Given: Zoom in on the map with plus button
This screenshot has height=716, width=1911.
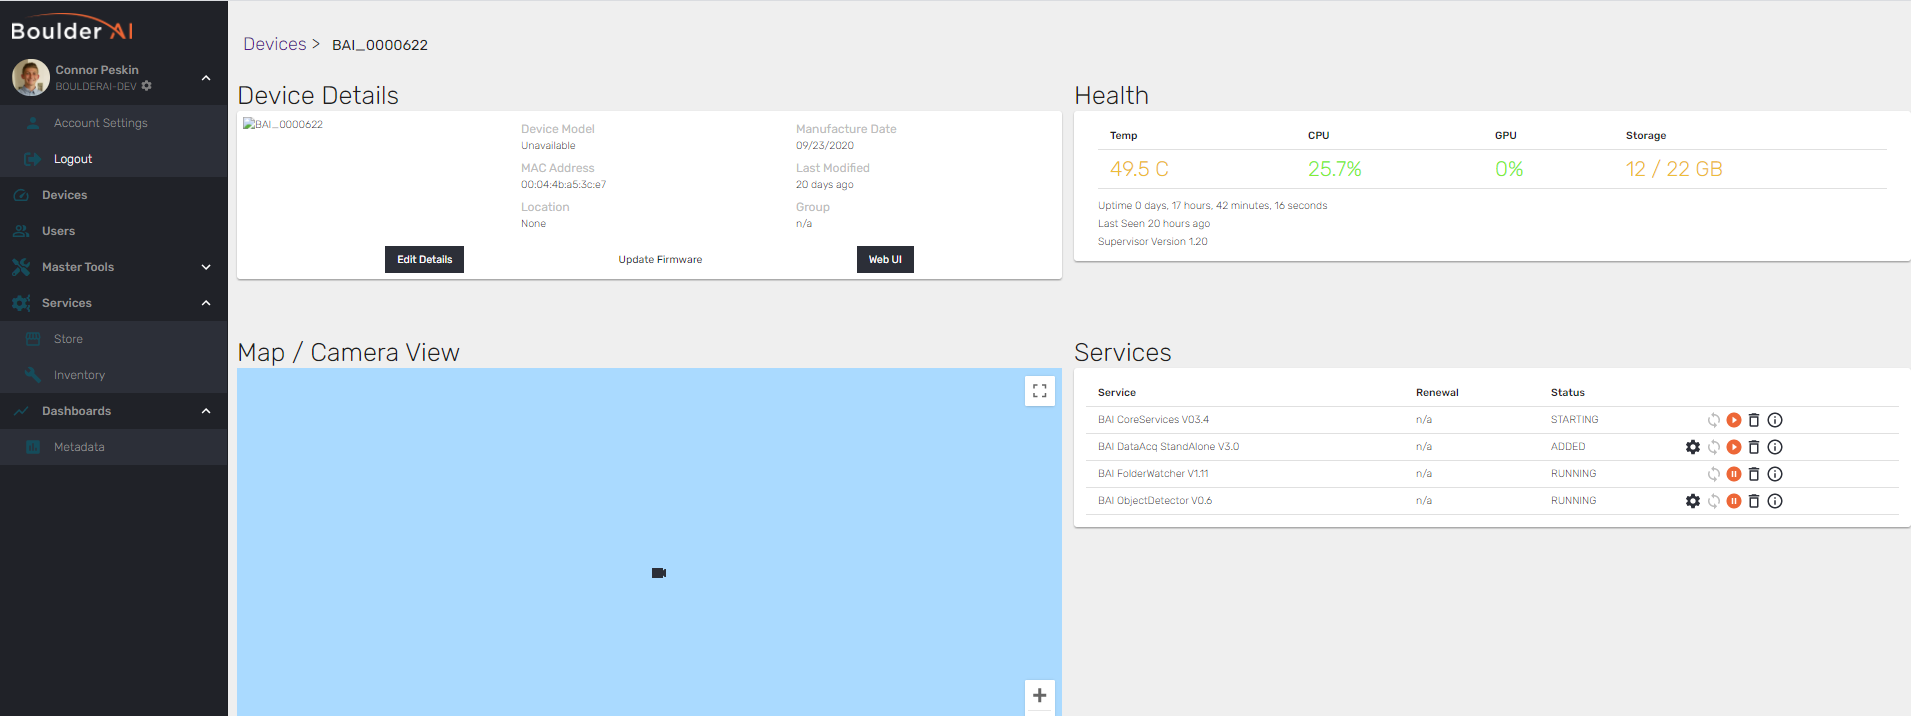Looking at the screenshot, I should (1040, 695).
